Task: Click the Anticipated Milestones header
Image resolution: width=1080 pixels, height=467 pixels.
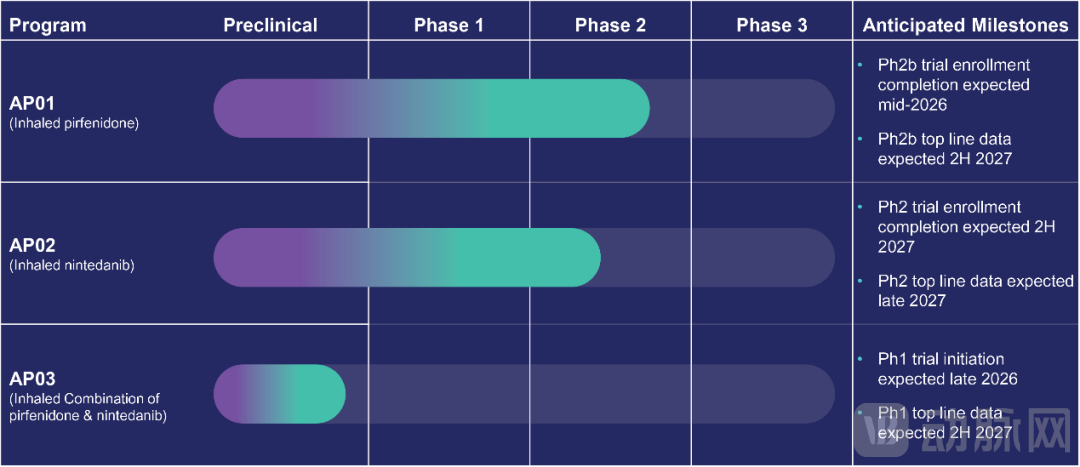Action: click(965, 25)
